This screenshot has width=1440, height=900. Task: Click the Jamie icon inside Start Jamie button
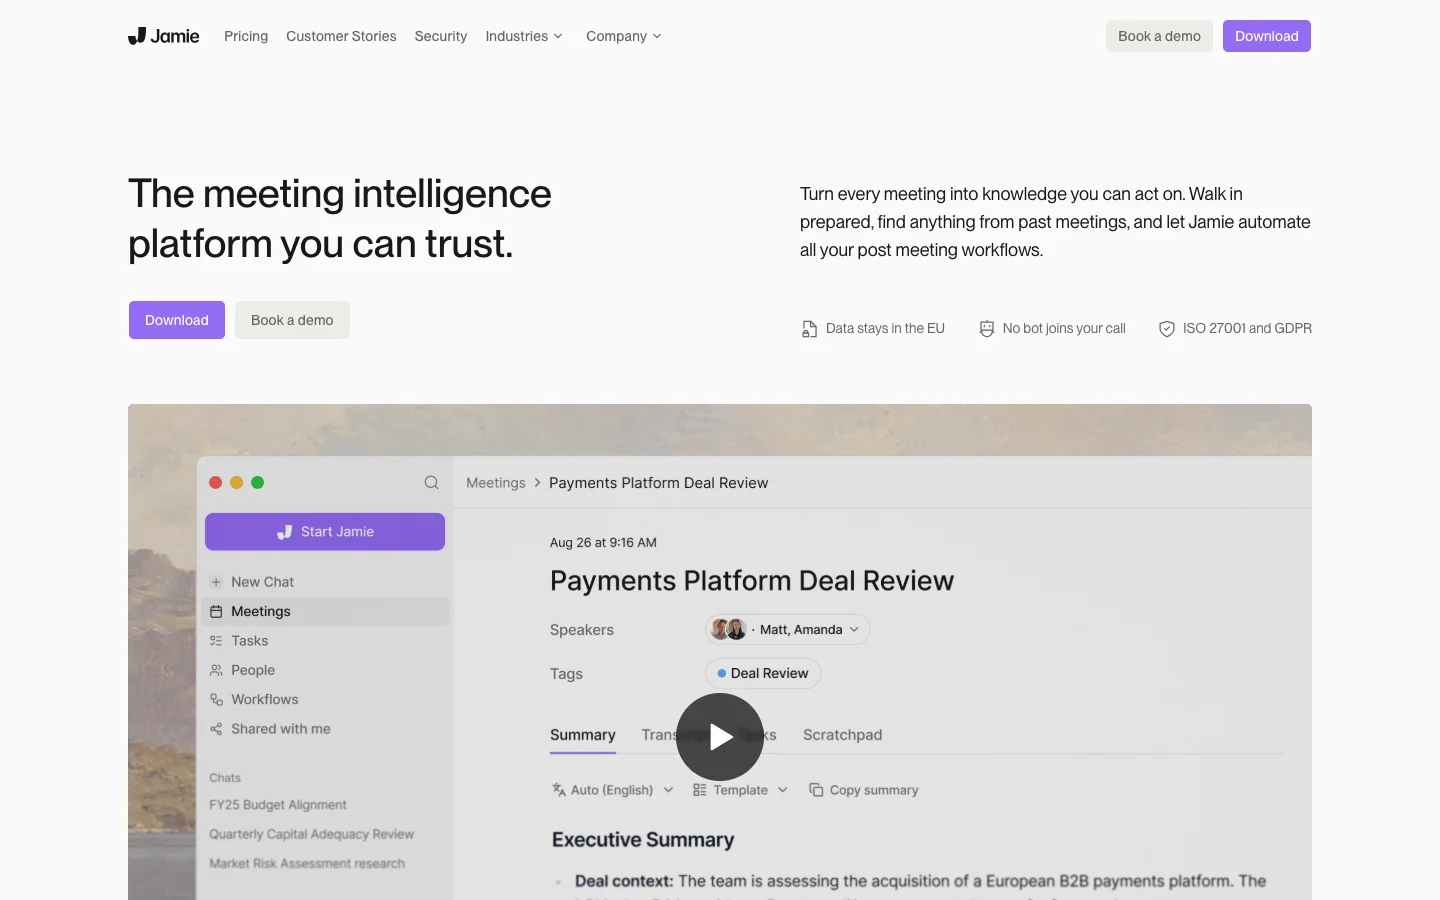coord(285,532)
